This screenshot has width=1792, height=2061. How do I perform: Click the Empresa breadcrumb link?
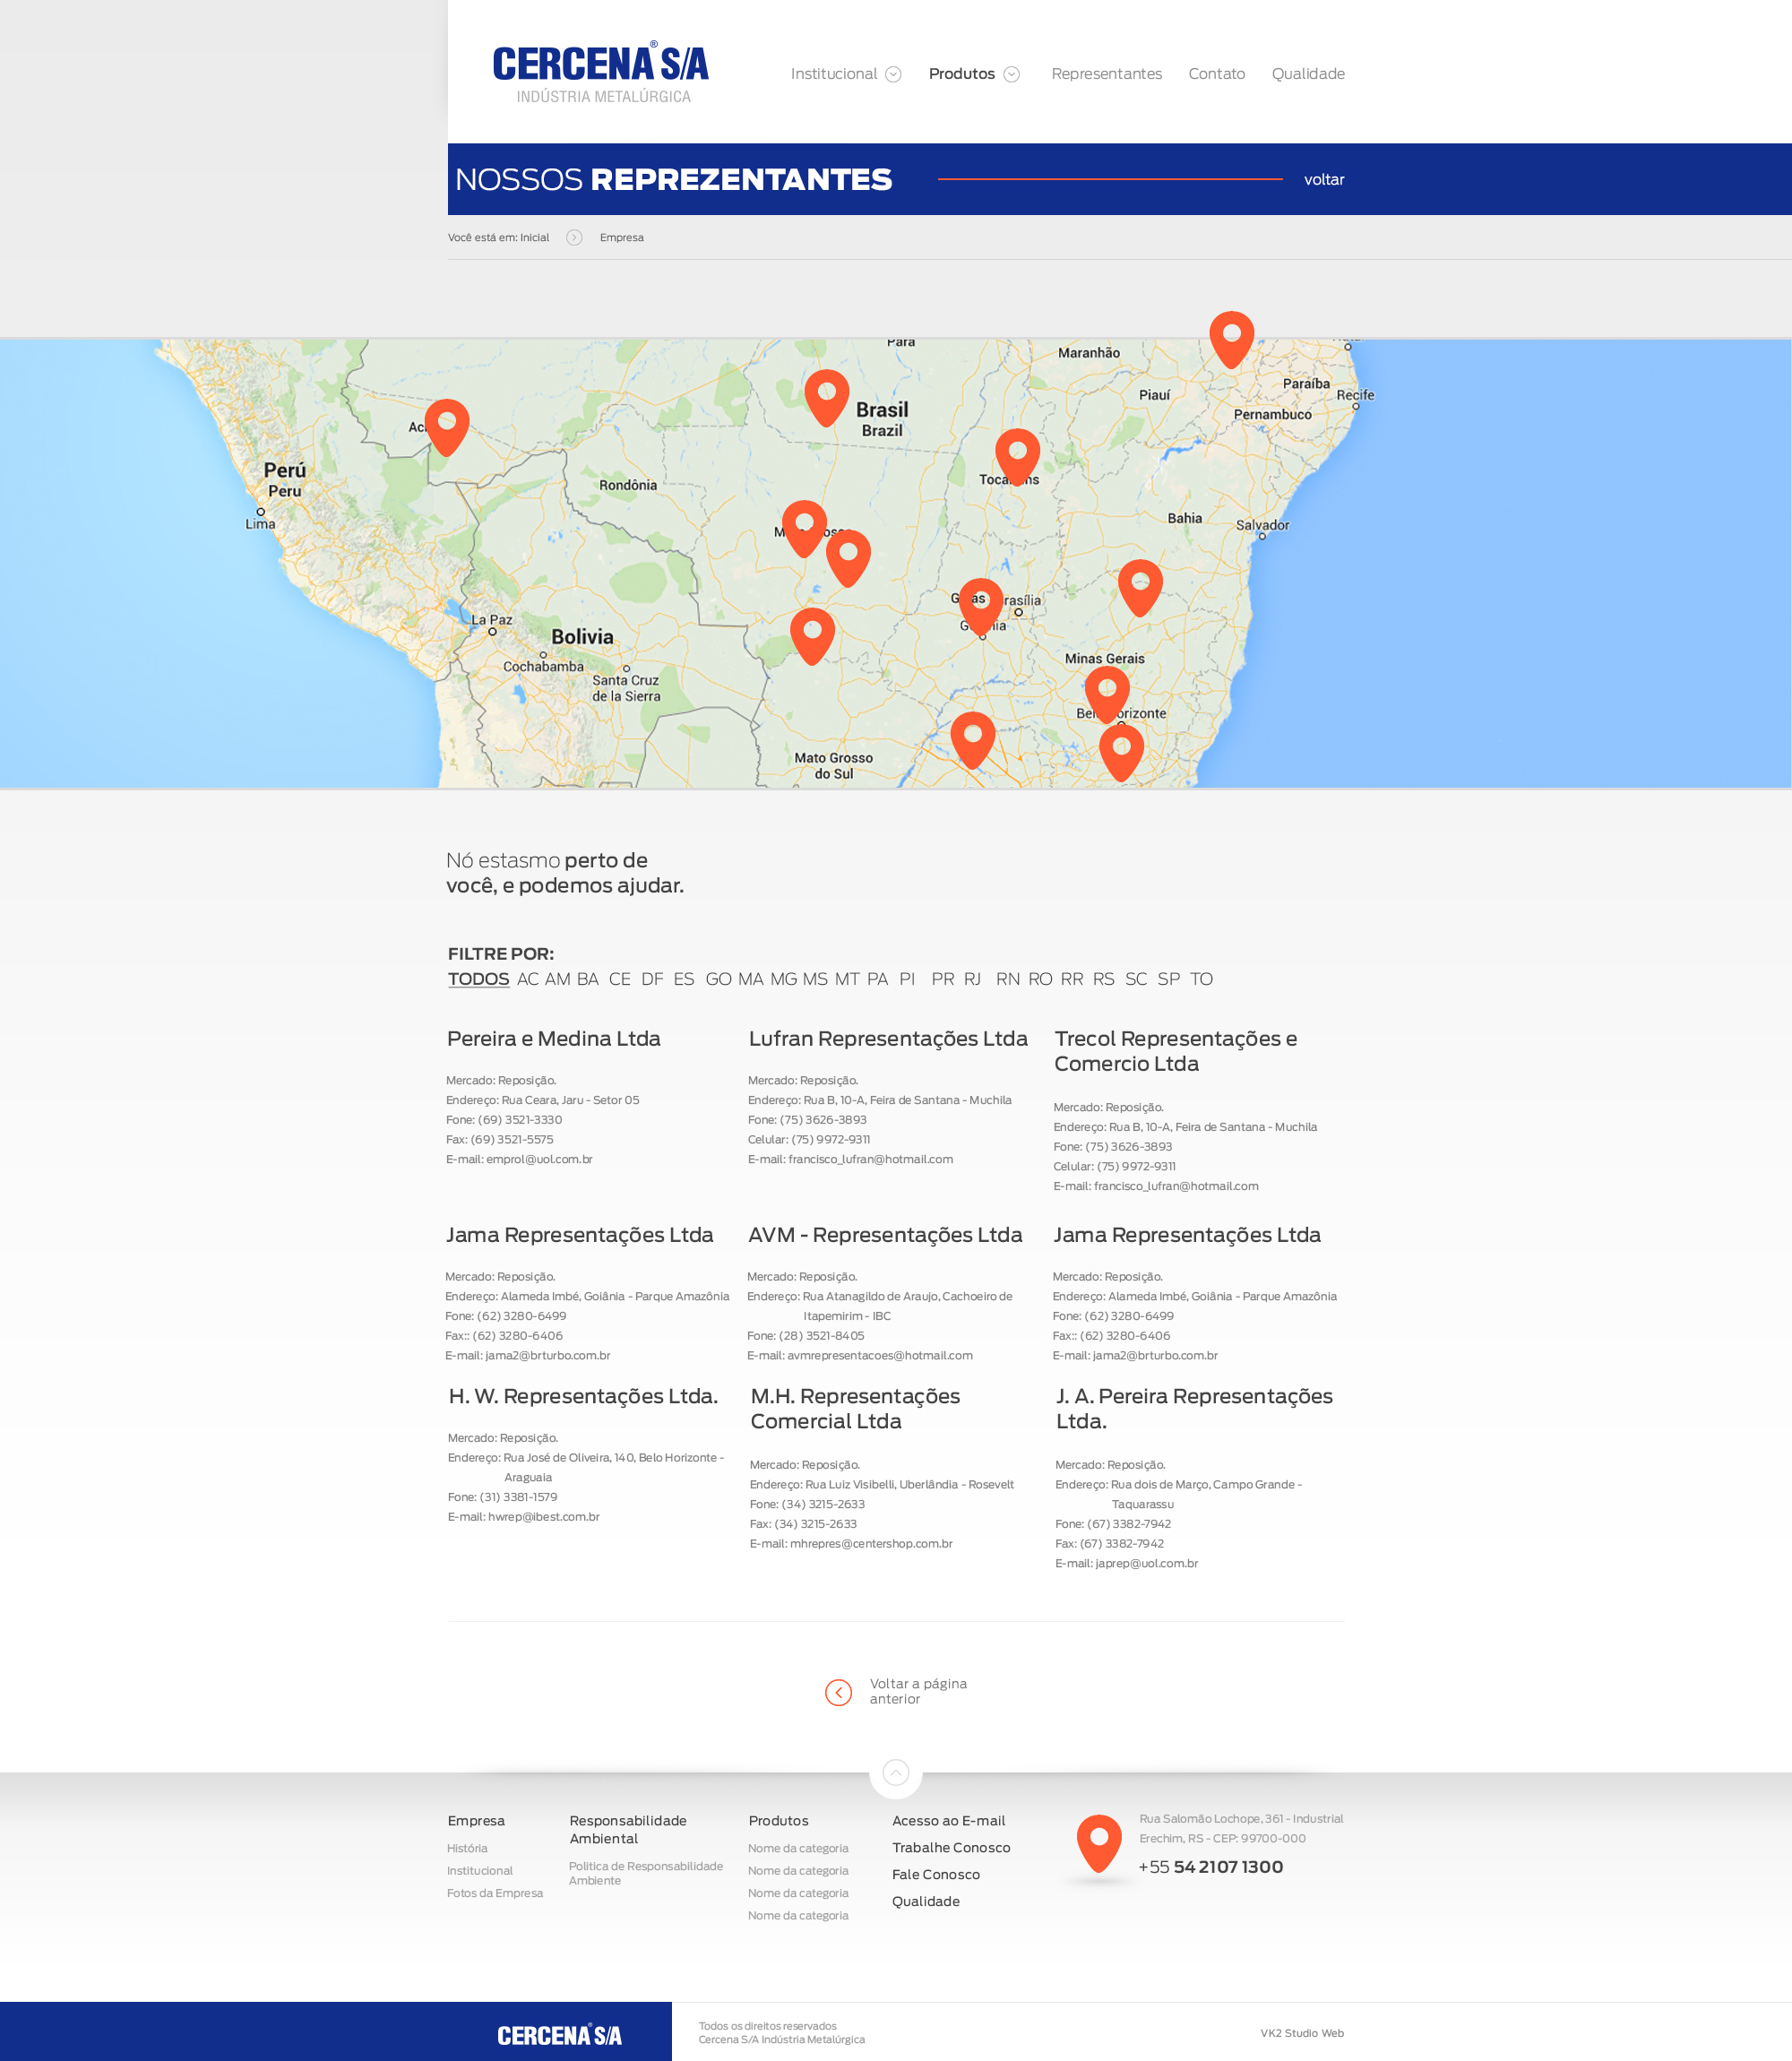621,237
